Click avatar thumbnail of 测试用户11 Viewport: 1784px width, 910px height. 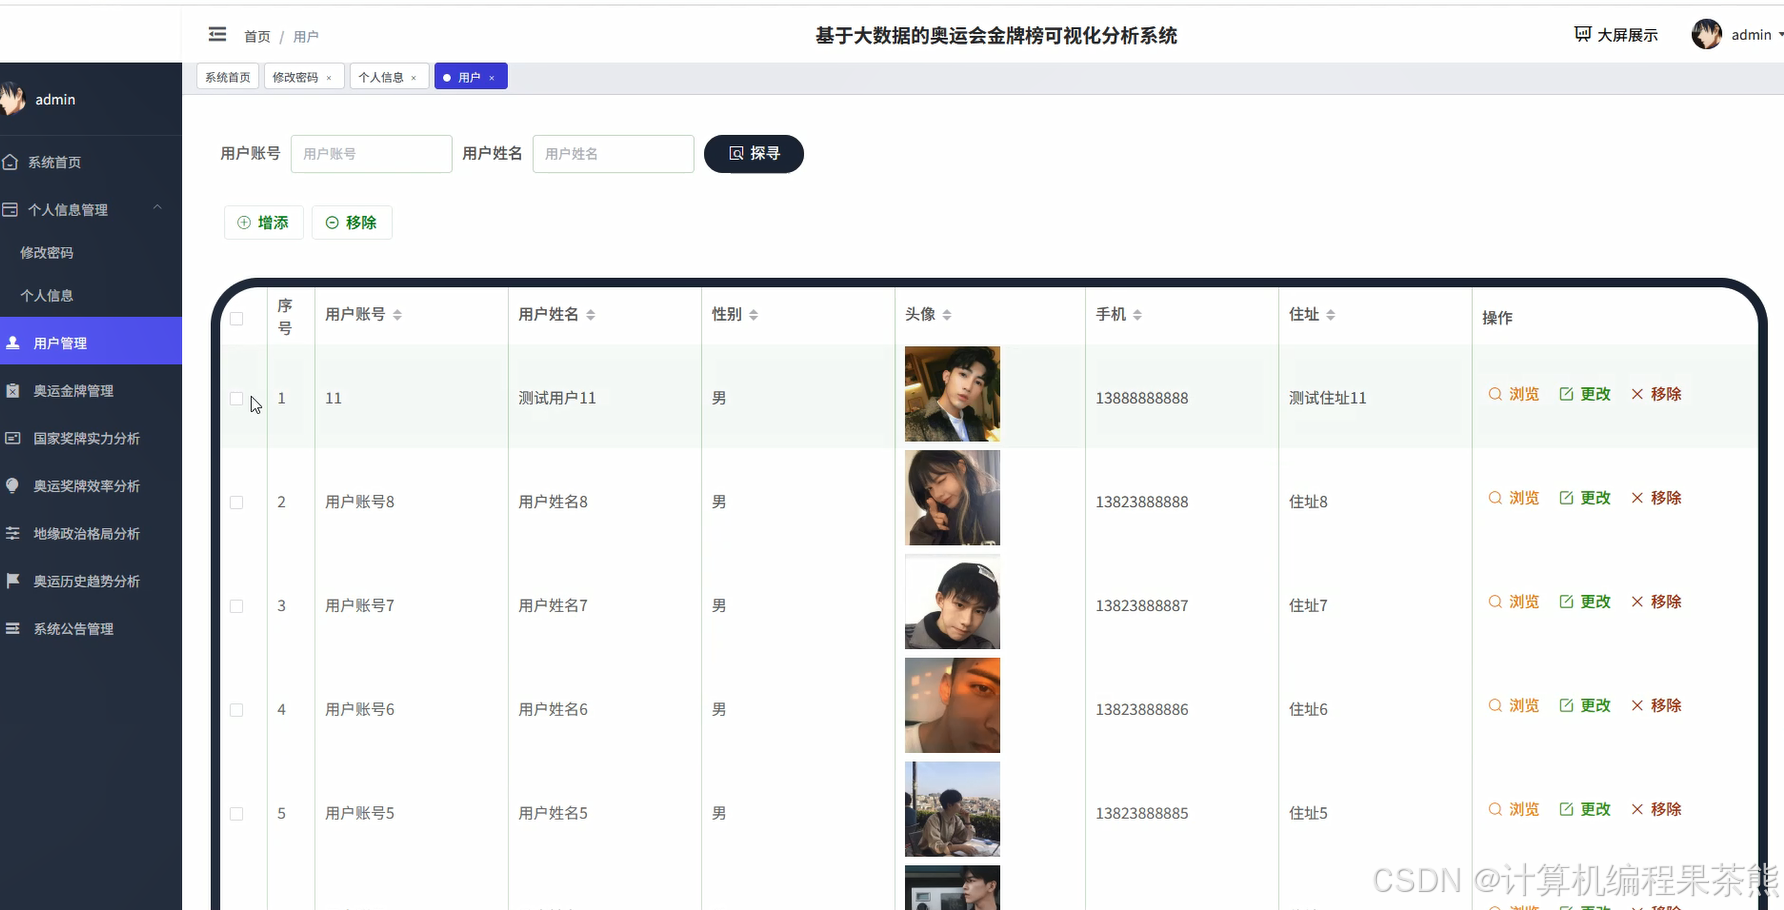pyautogui.click(x=952, y=394)
